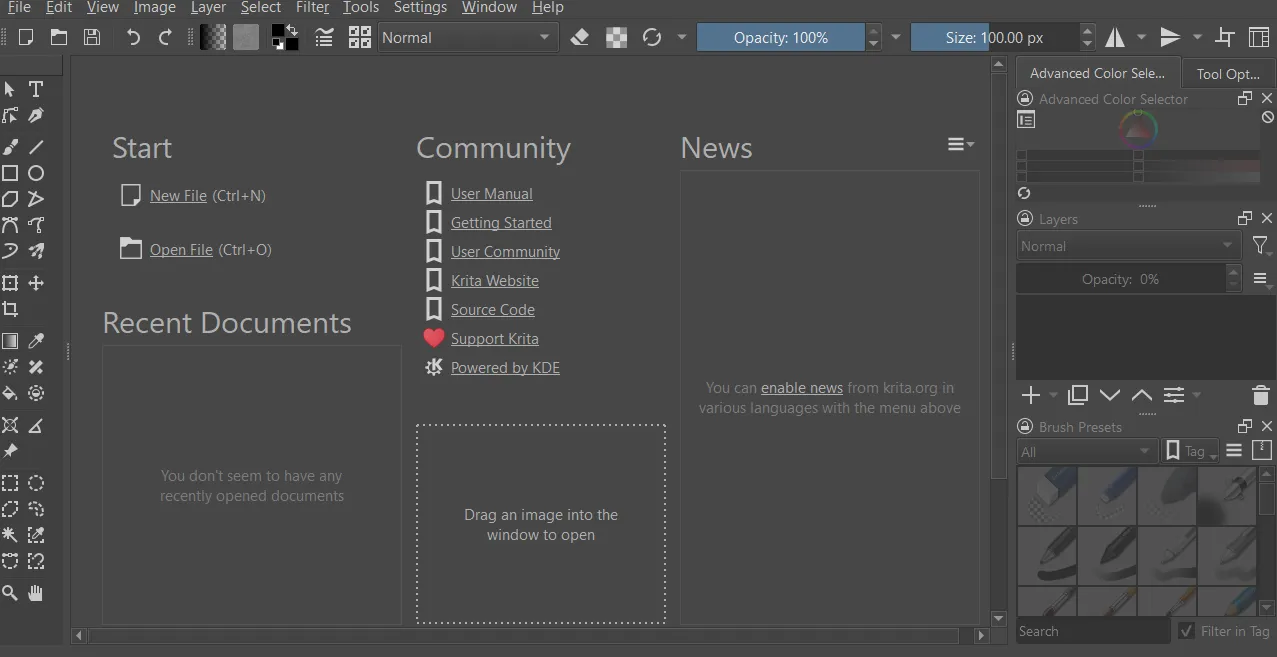This screenshot has width=1277, height=657.
Task: Open the enable news link
Action: click(x=801, y=388)
